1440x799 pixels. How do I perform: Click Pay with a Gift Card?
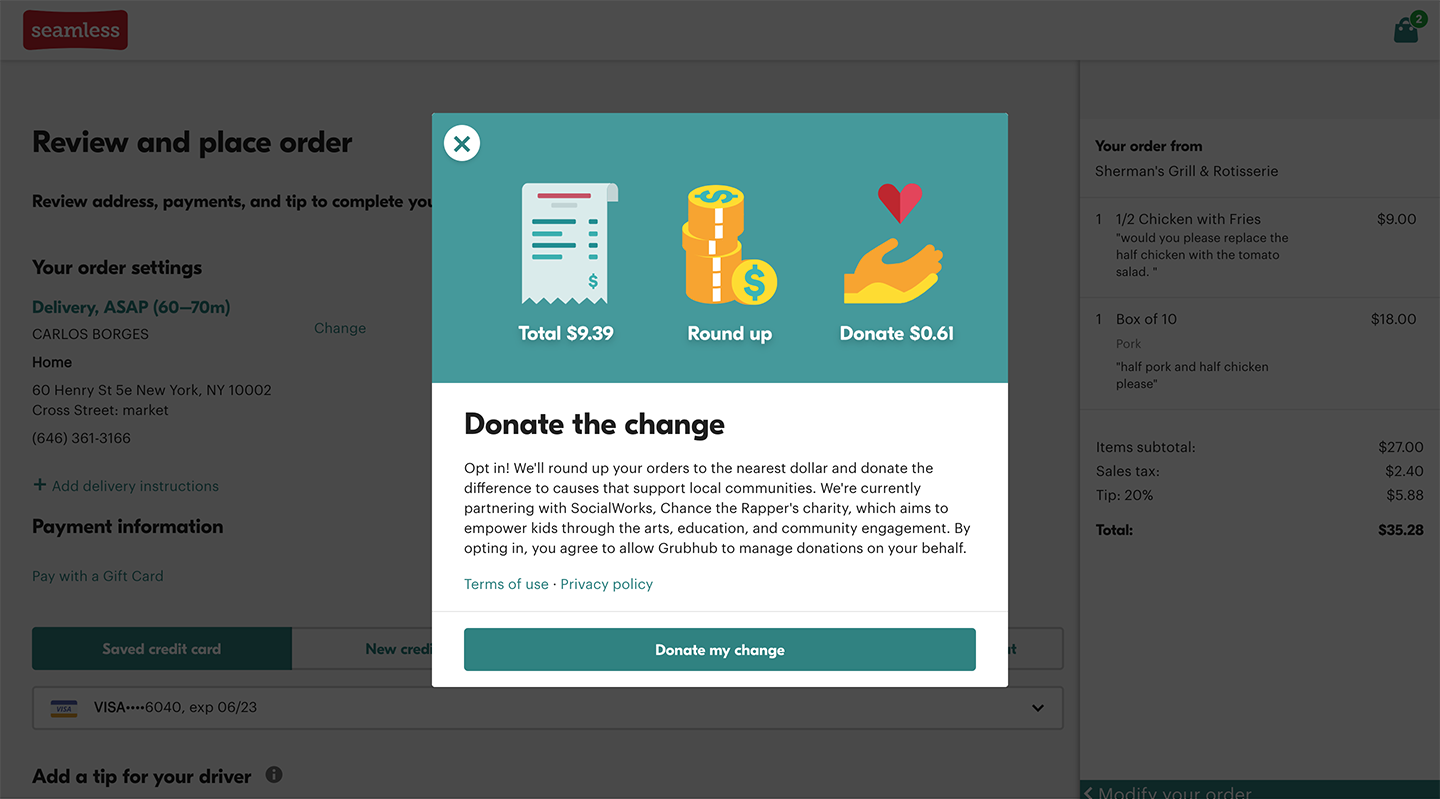coord(98,576)
